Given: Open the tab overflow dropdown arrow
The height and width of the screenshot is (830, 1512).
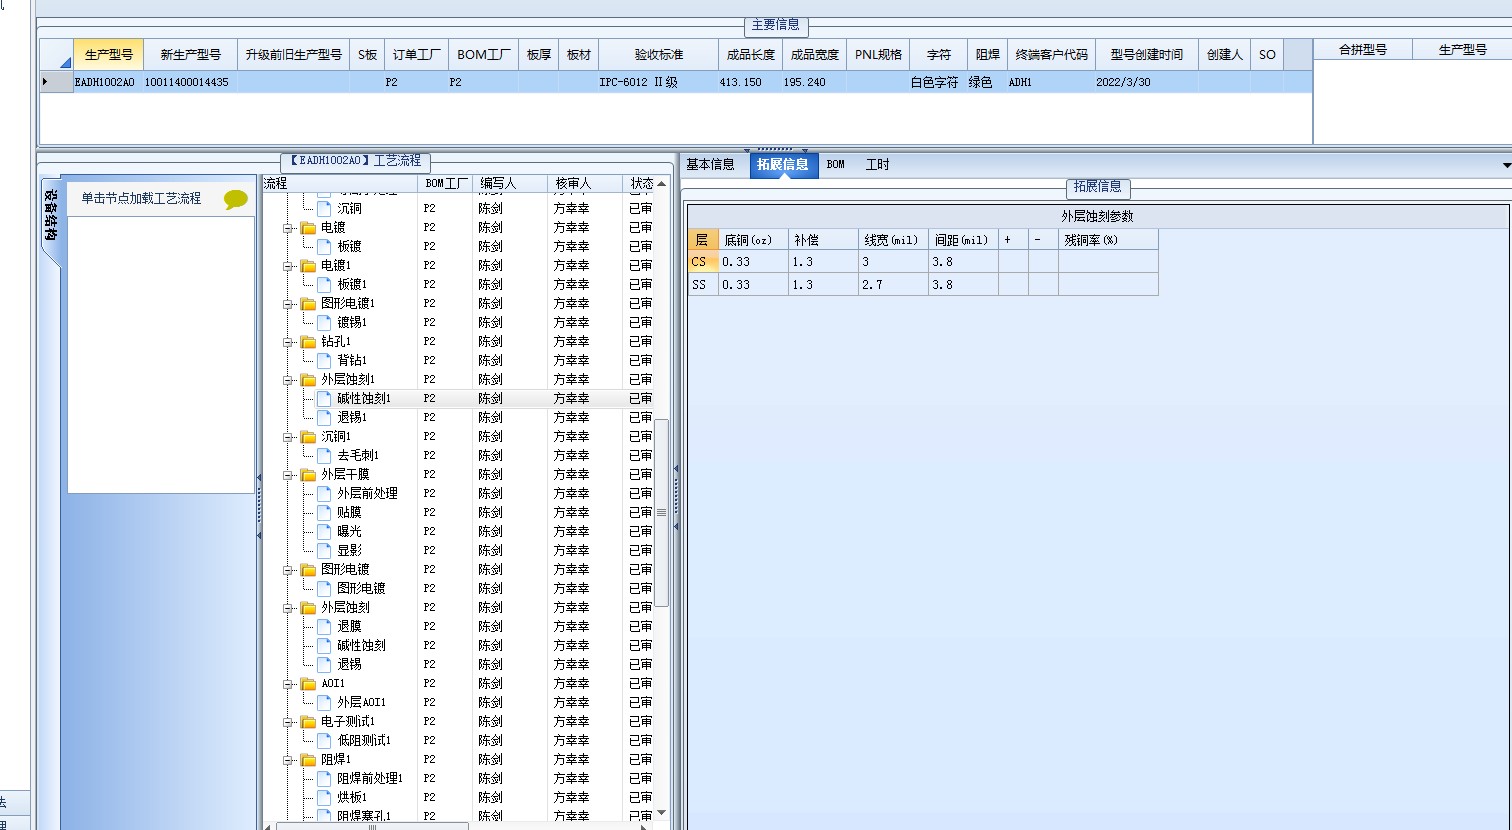Looking at the screenshot, I should pyautogui.click(x=1506, y=165).
